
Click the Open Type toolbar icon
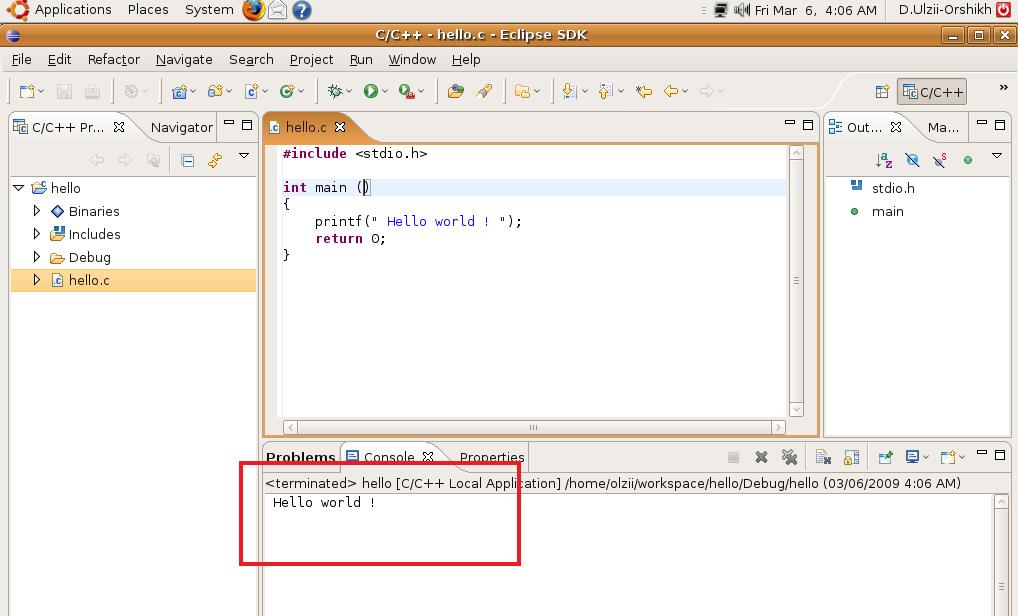coord(456,92)
